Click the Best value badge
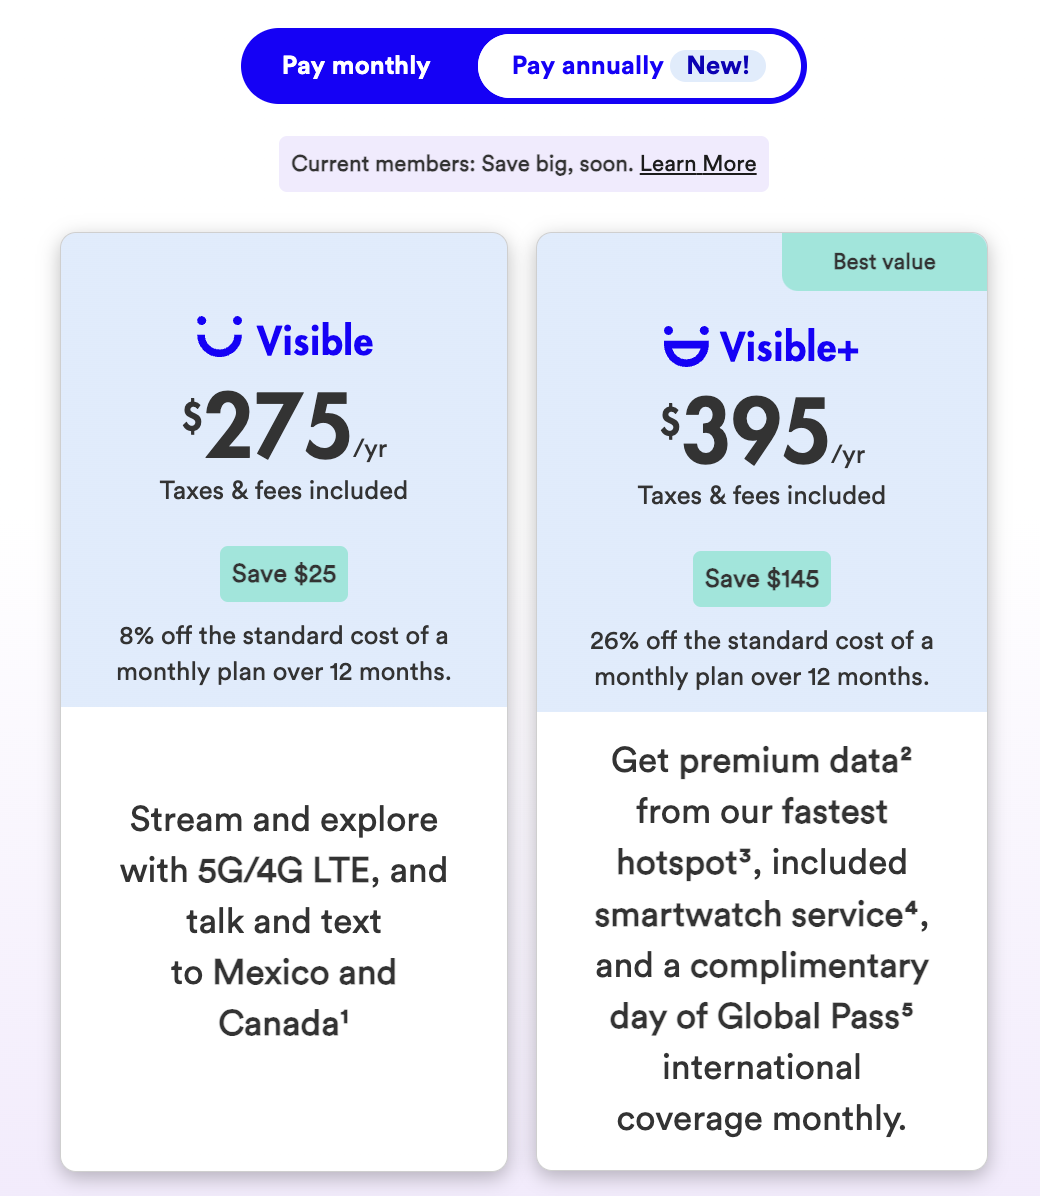This screenshot has height=1196, width=1040. (x=884, y=262)
